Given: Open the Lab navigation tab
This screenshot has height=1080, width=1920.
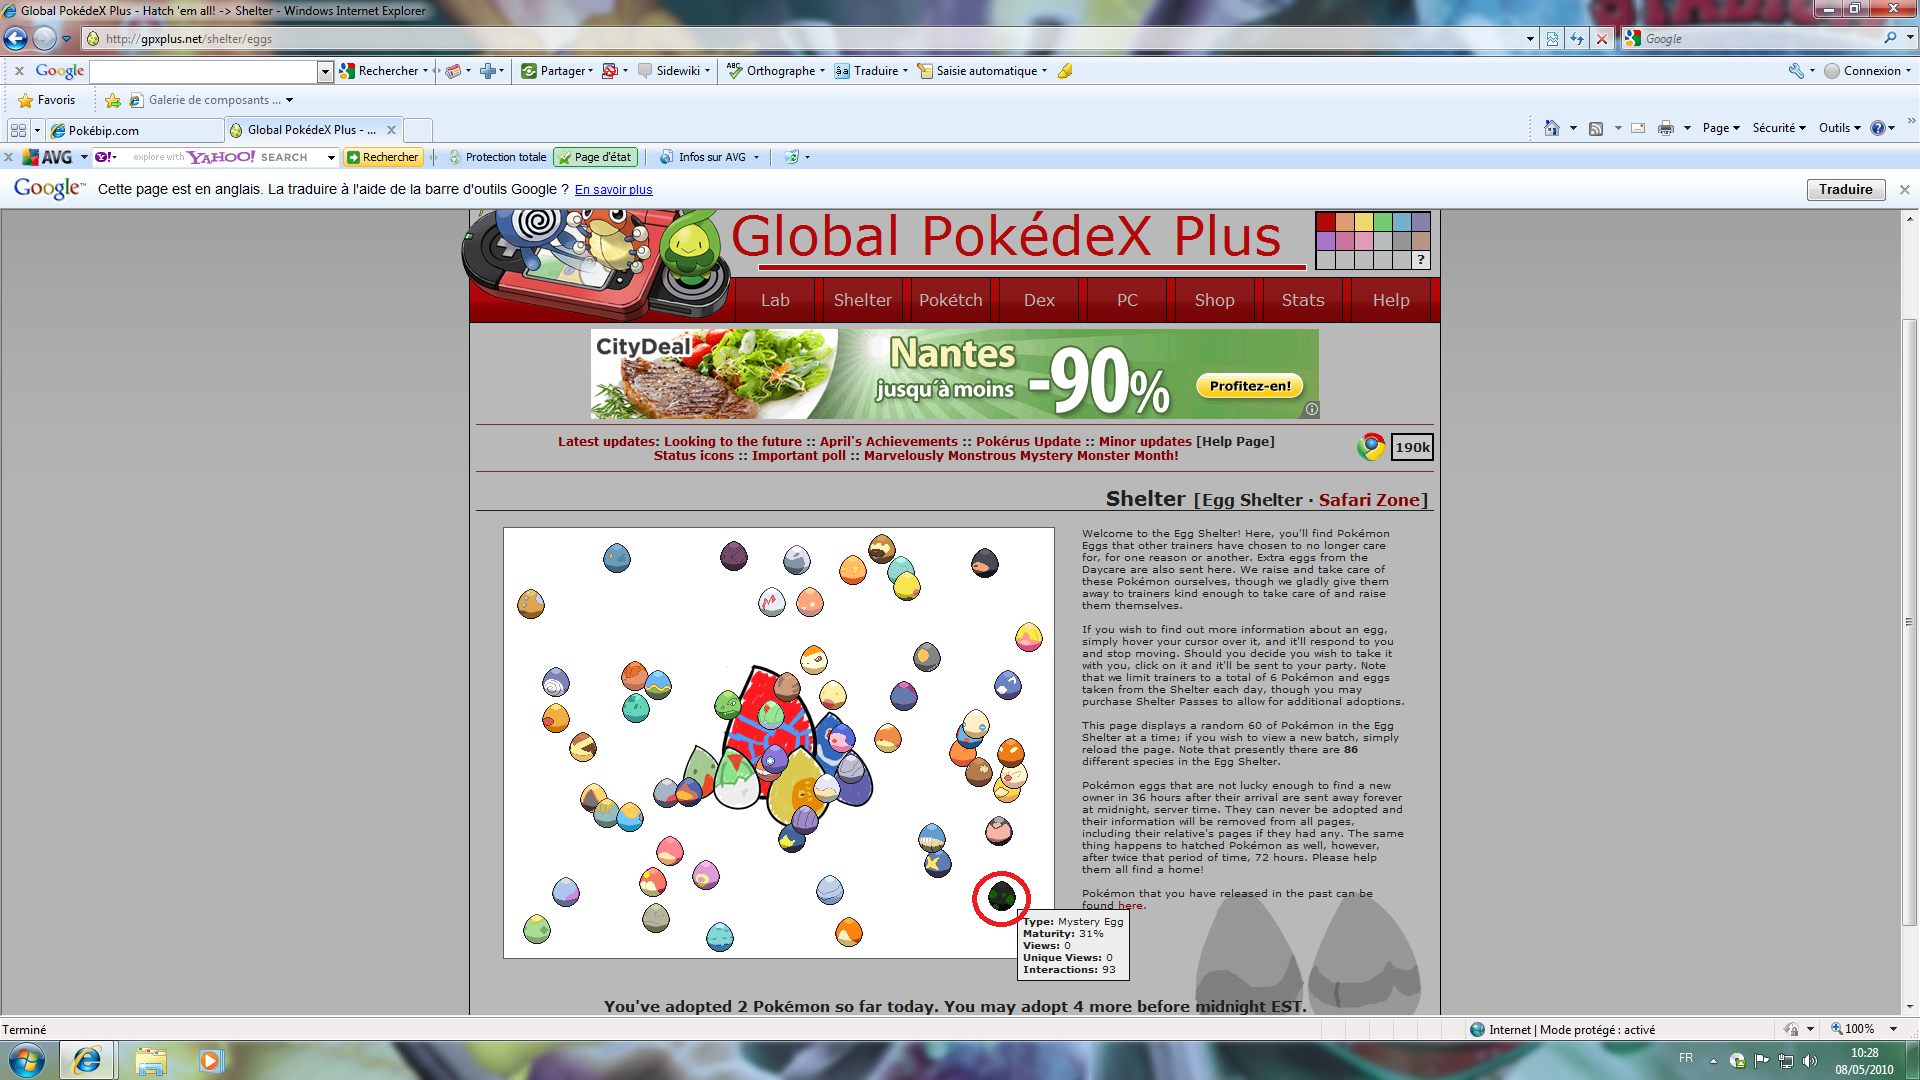Looking at the screenshot, I should pos(775,300).
